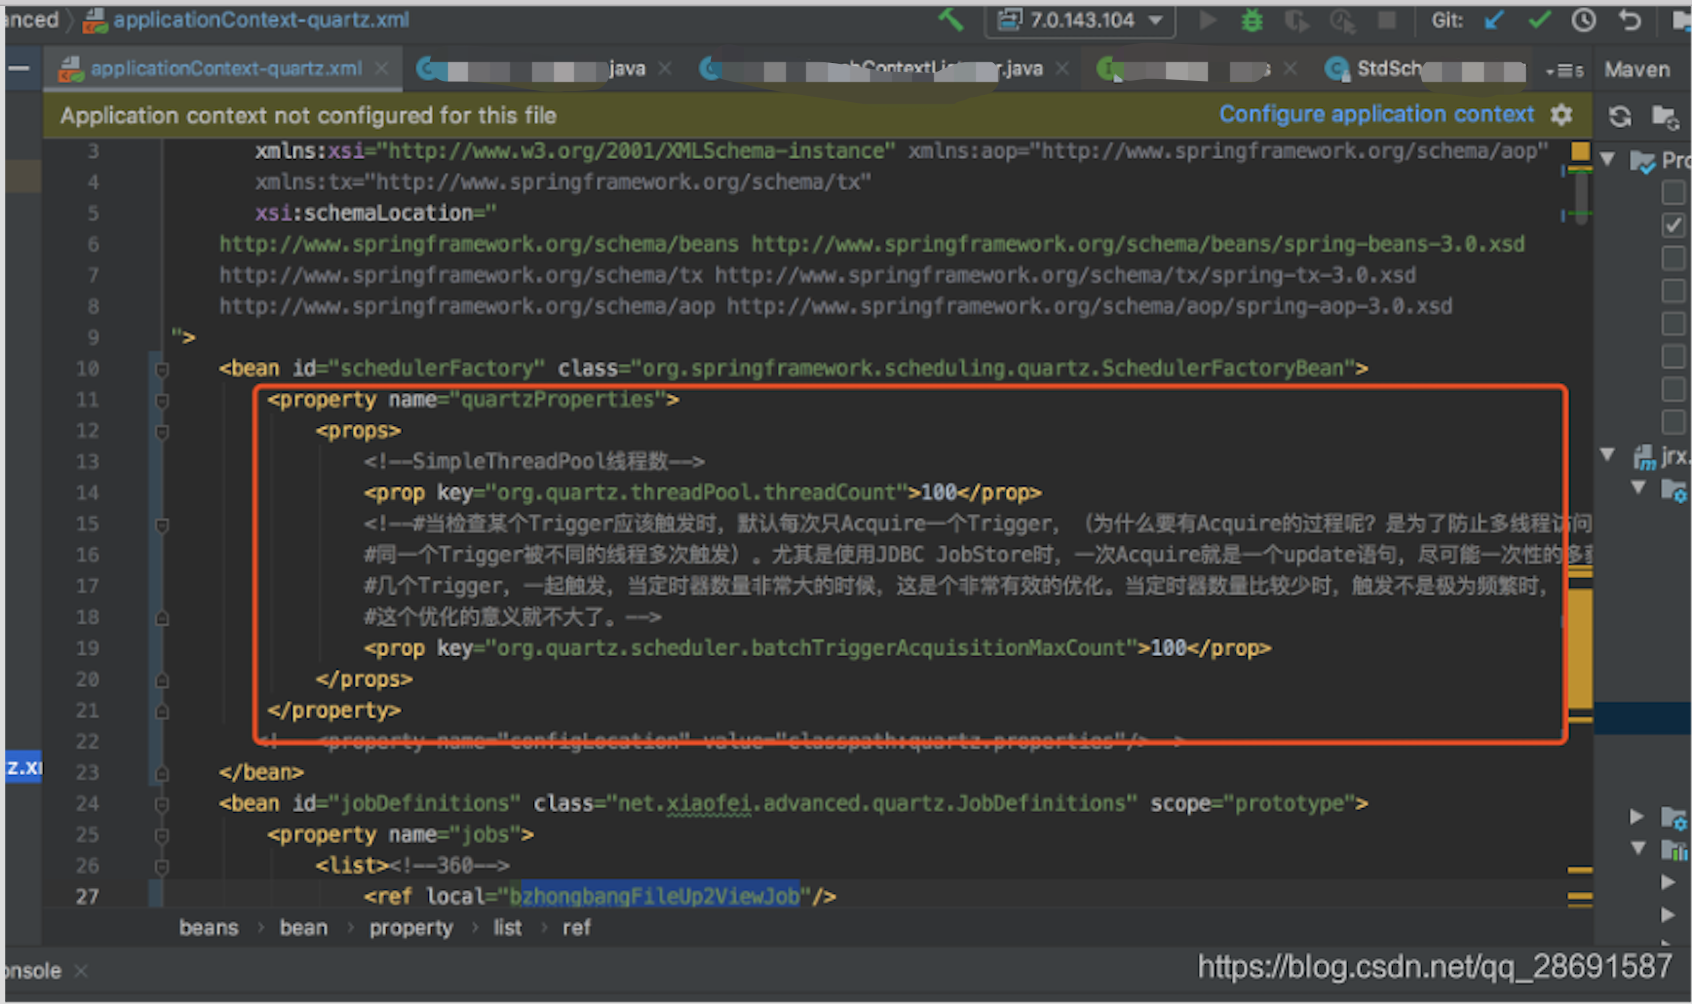Click 'org.quartz.scheduler.batchTriggerAcquisitionMaxCount' key text
The image size is (1692, 1004).
(811, 648)
